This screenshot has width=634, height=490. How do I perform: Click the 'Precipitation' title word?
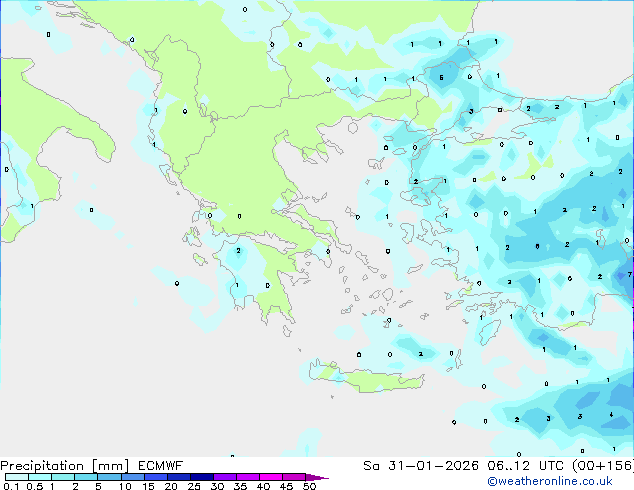coord(42,466)
